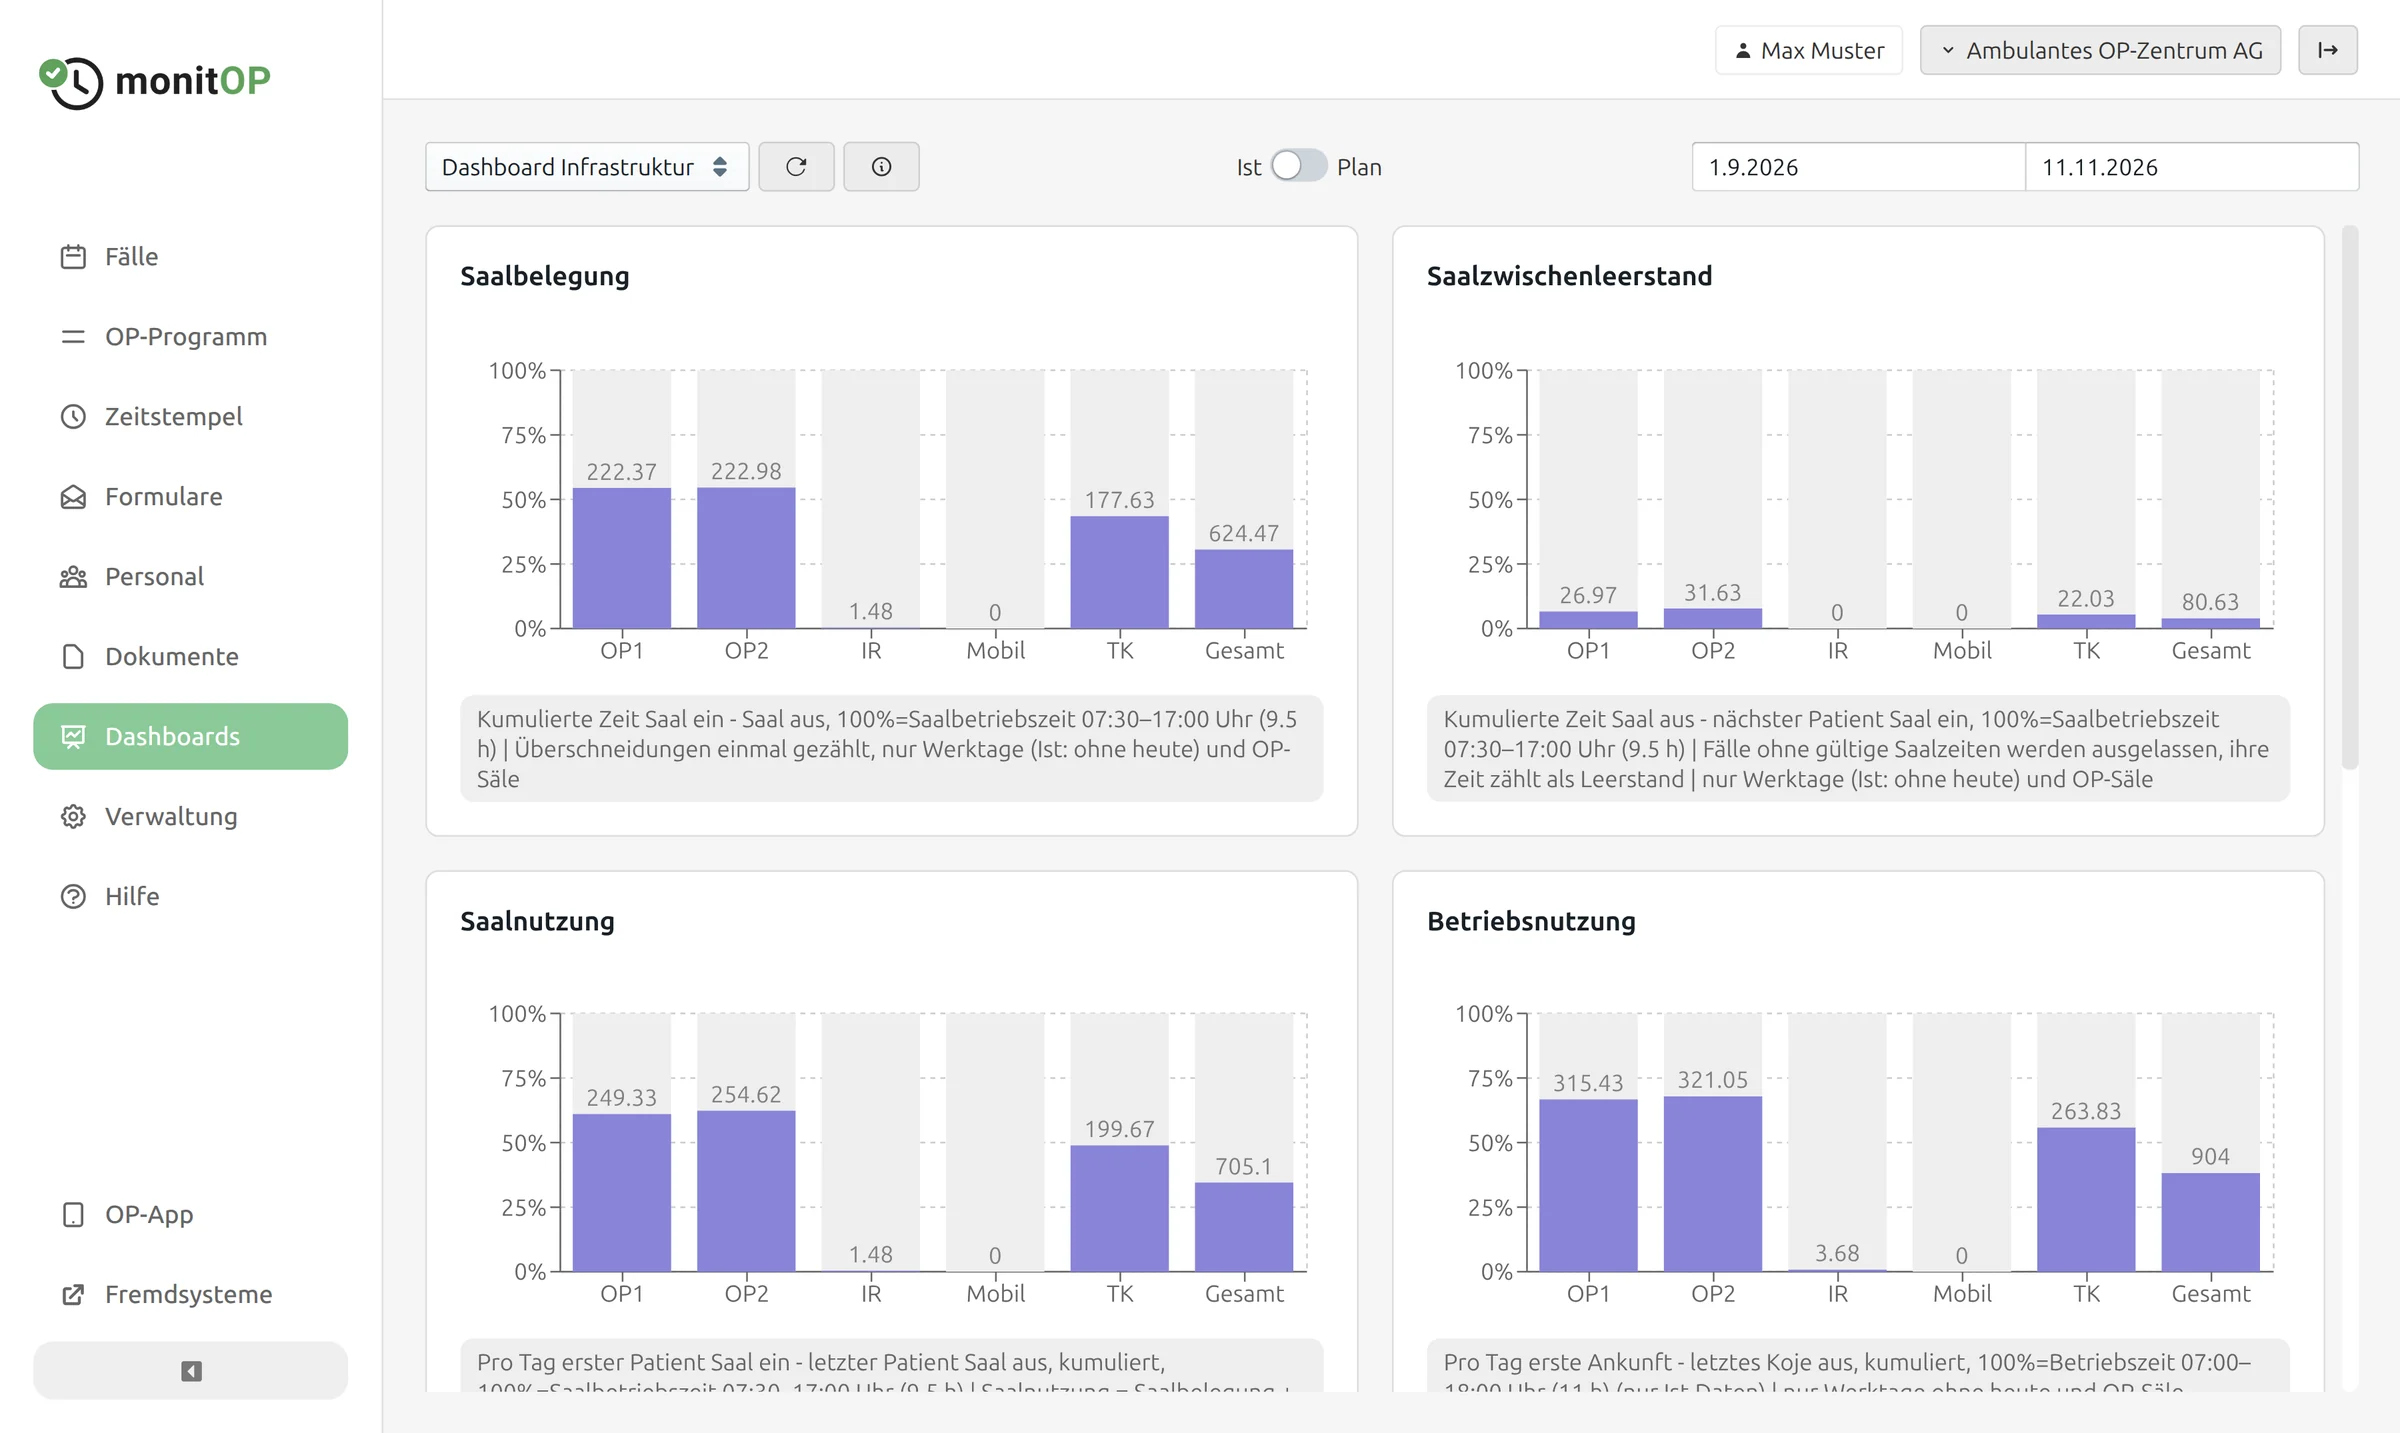Click OP2 bar in Saalzwischenleerstand chart
Screen dimensions: 2400x1433
1713,619
